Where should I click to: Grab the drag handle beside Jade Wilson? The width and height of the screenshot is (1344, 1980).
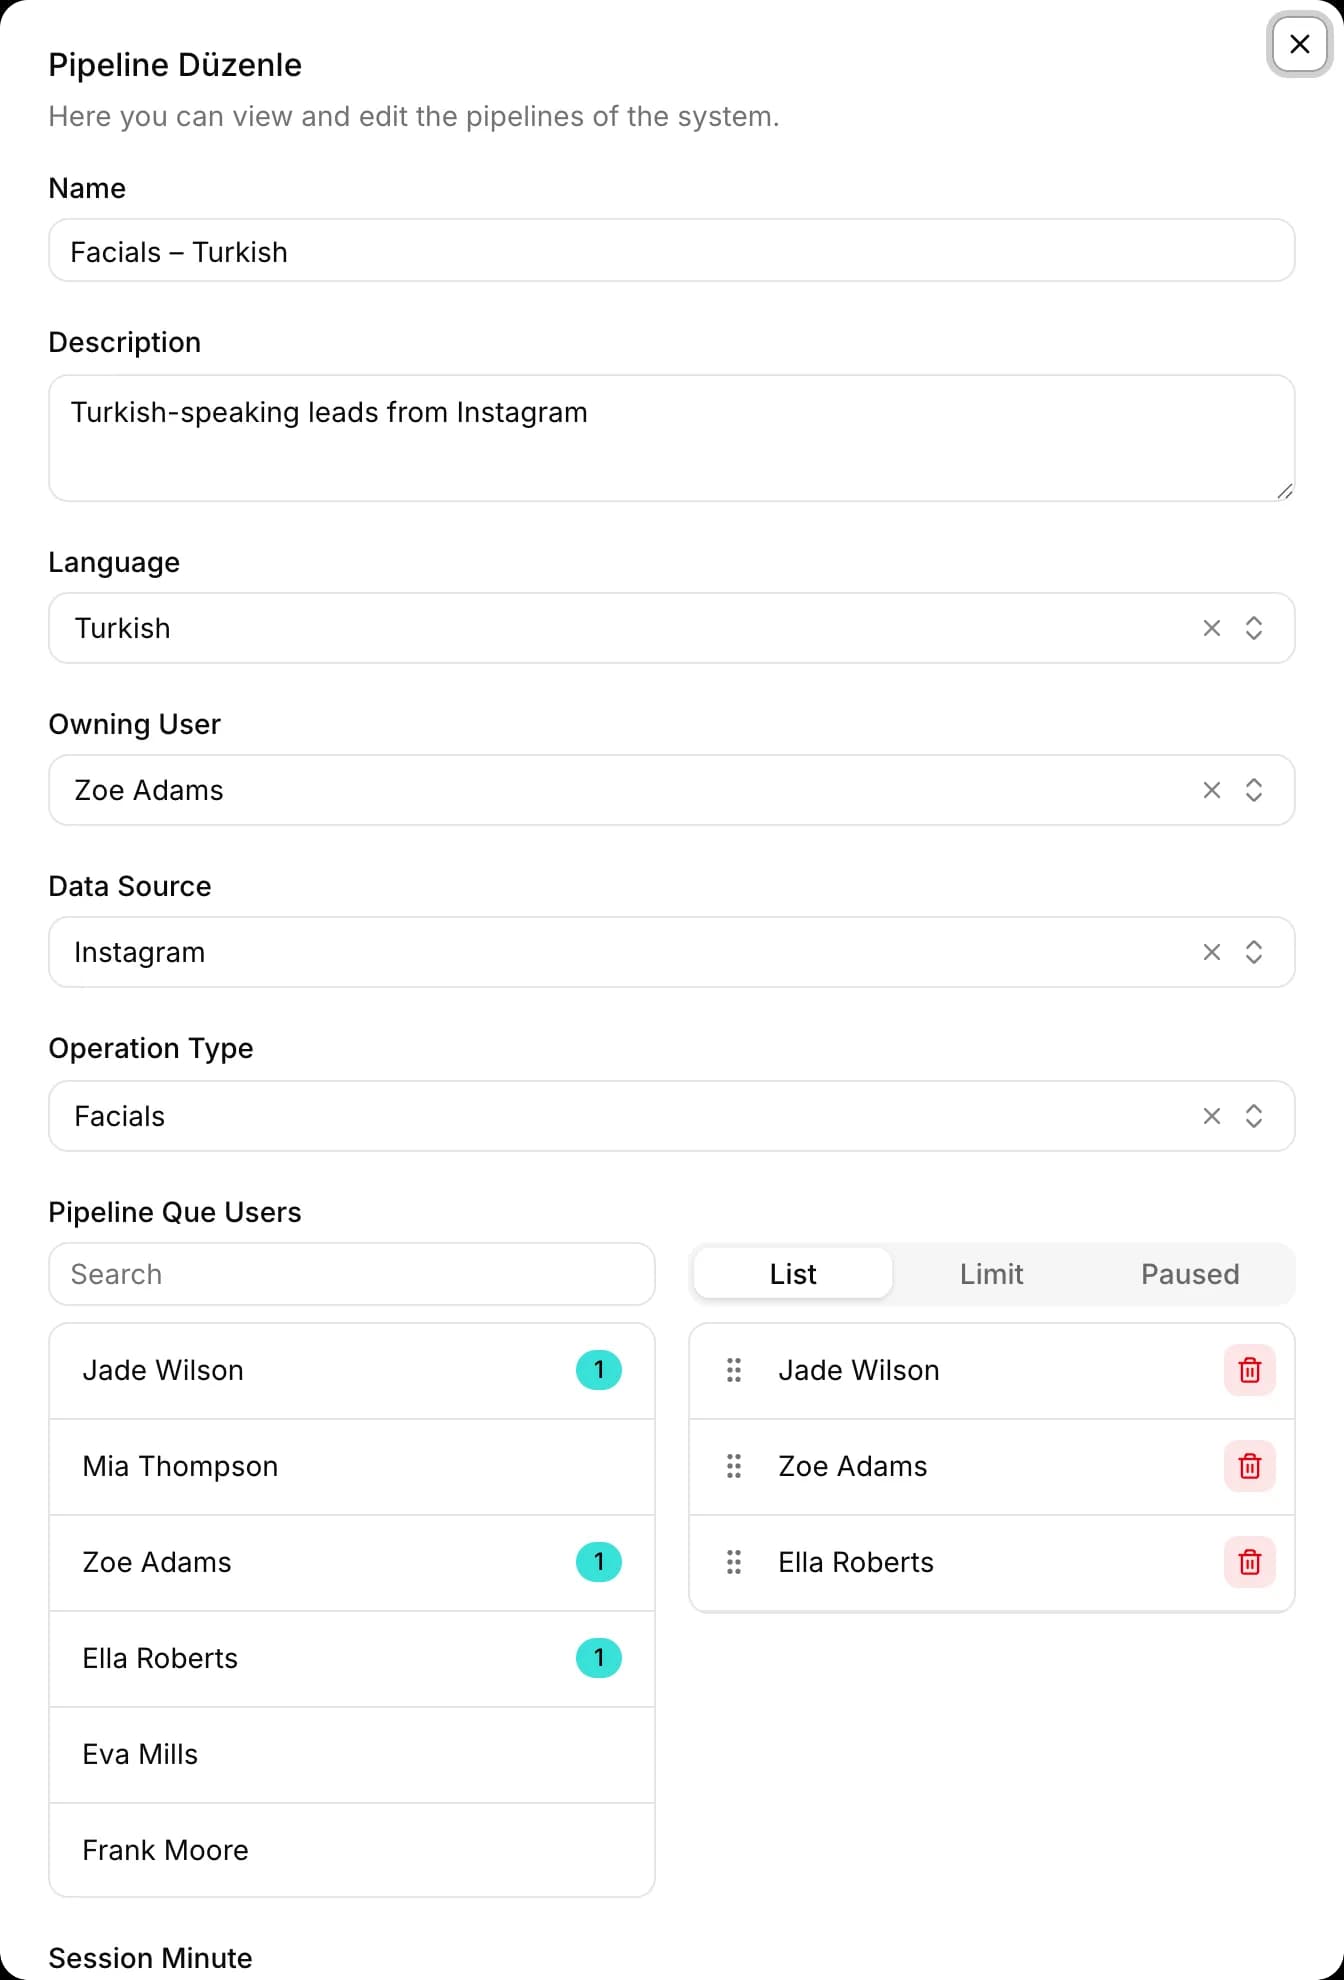734,1370
